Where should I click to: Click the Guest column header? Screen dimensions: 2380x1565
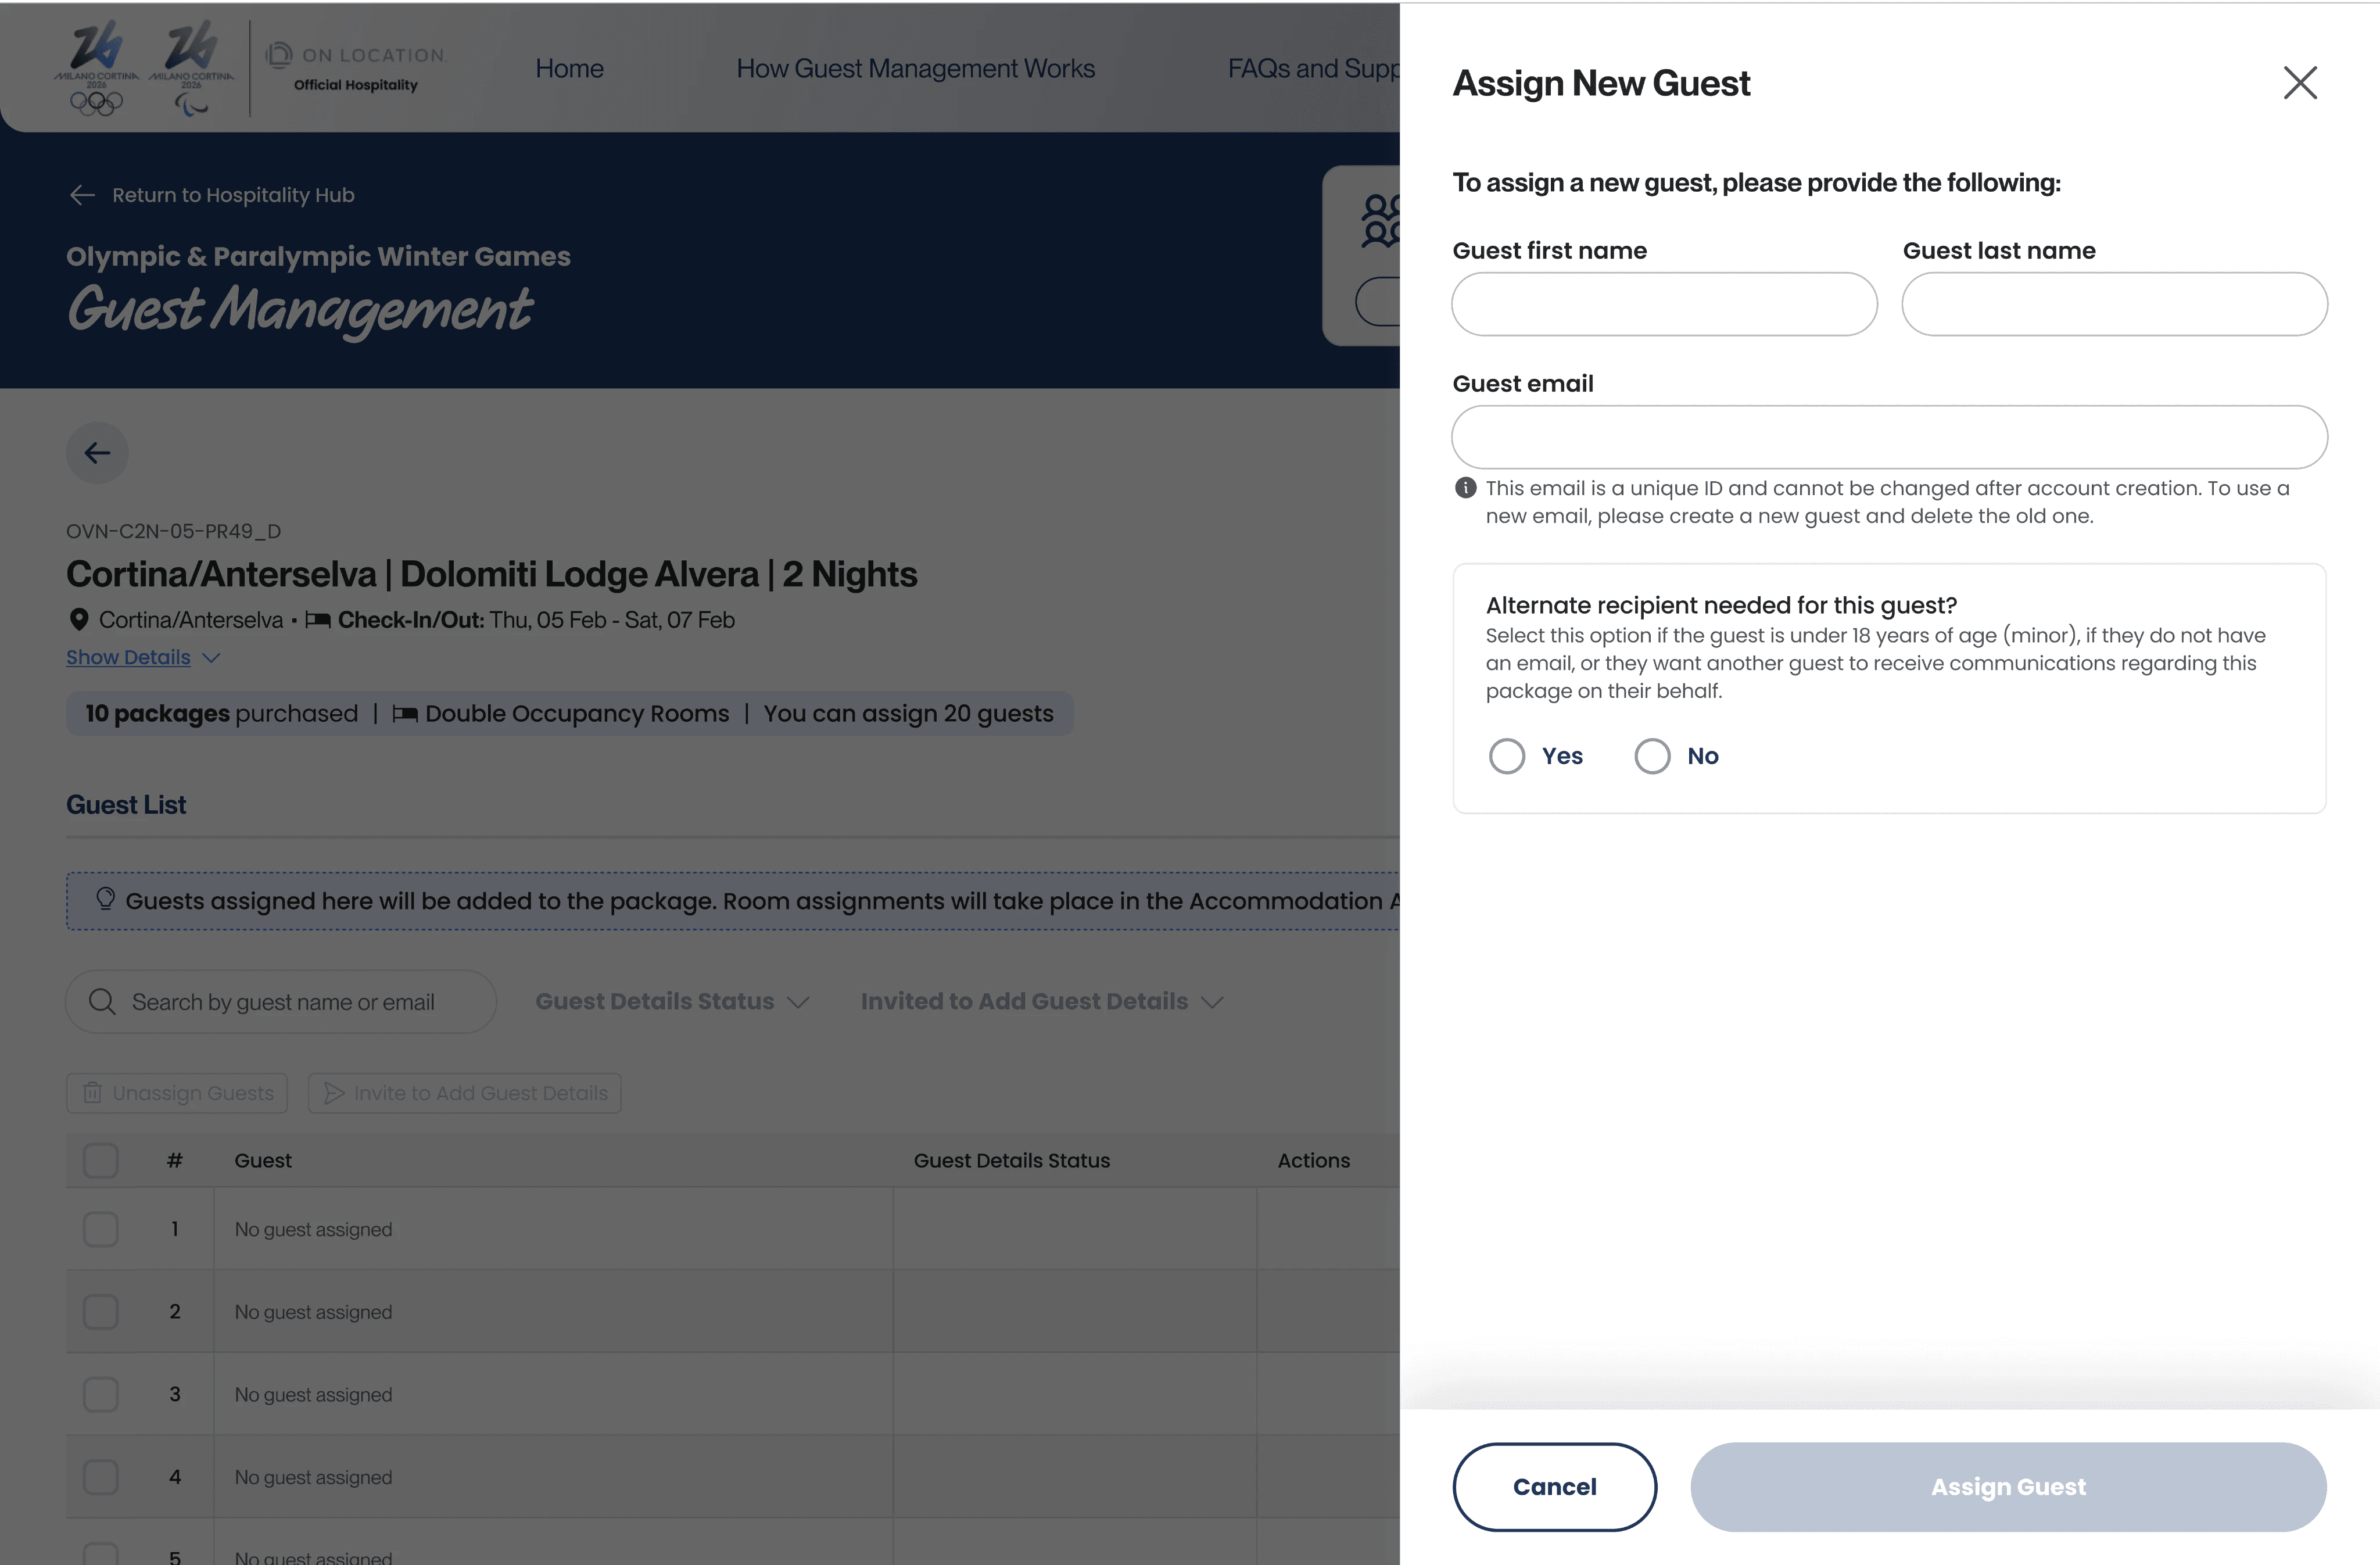tap(263, 1161)
